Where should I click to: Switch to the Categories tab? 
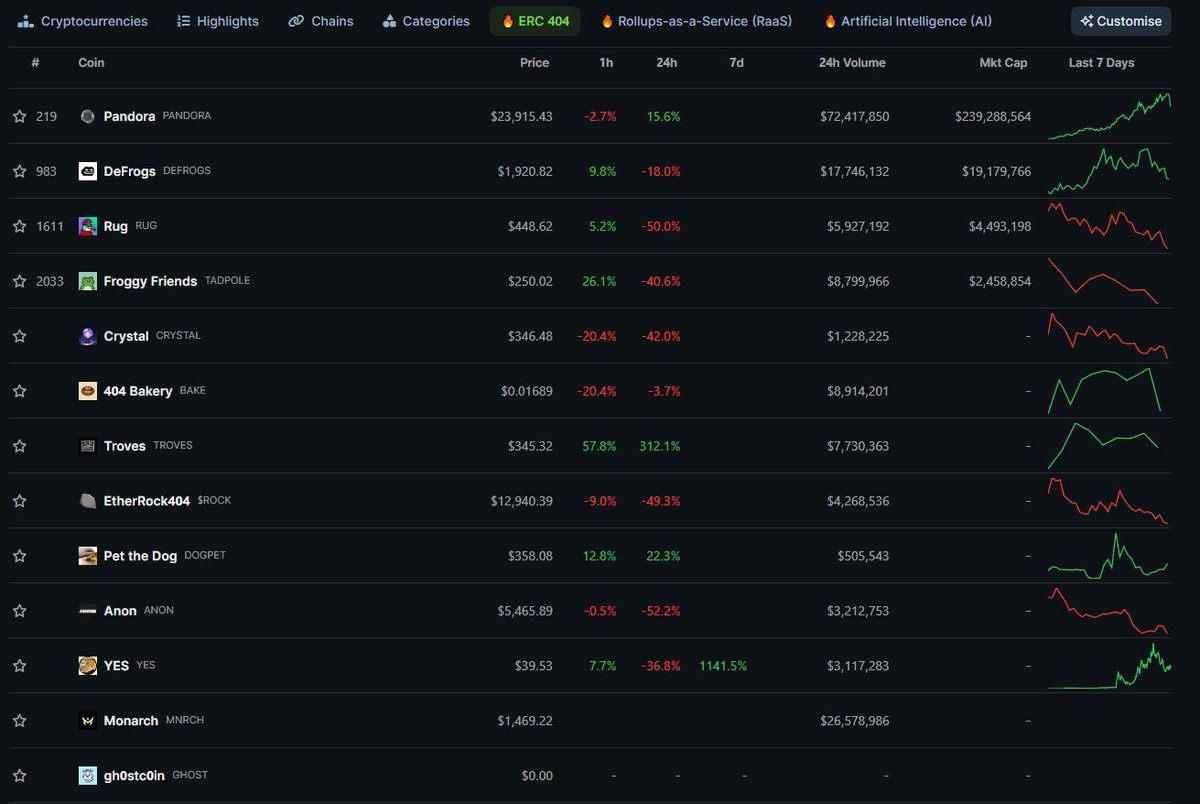tap(426, 21)
